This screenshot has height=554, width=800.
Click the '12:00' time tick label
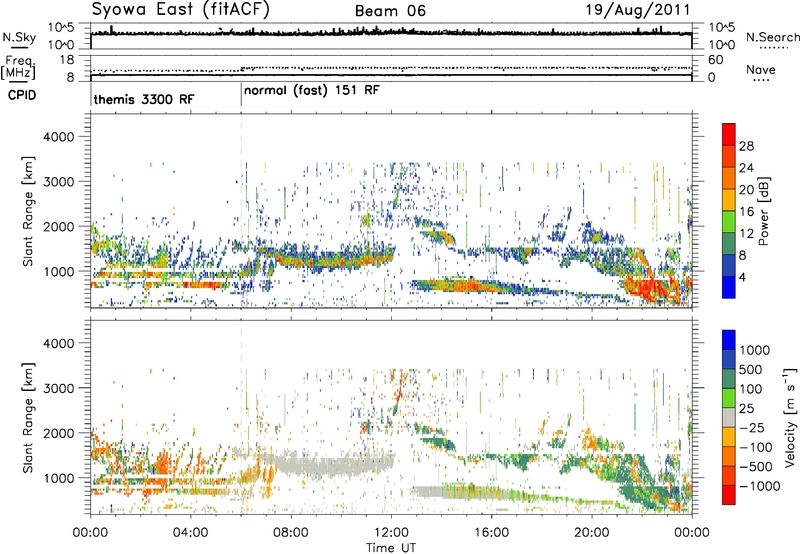(391, 533)
